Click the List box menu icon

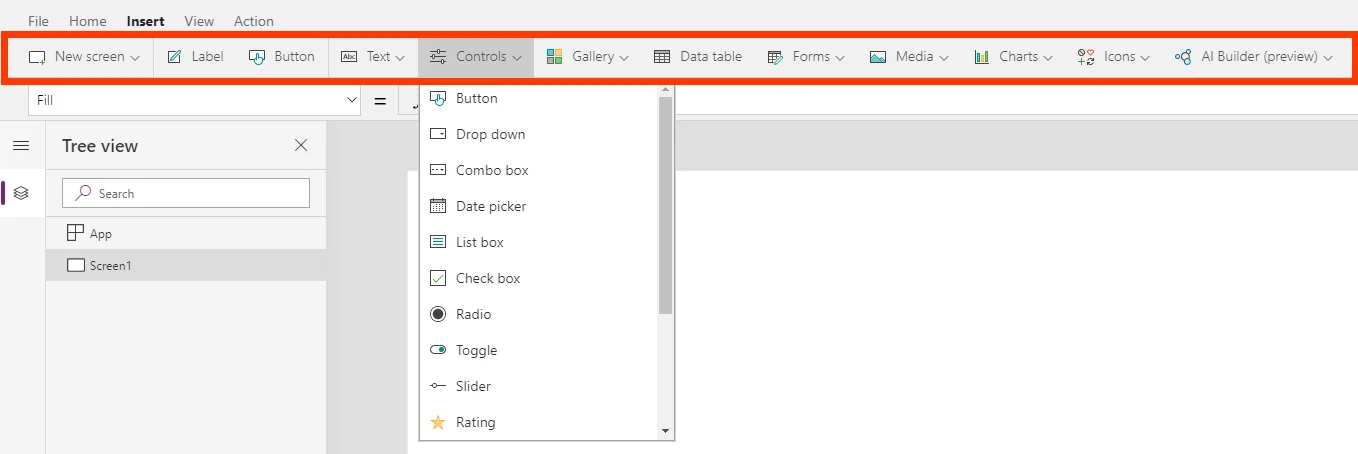pyautogui.click(x=438, y=242)
